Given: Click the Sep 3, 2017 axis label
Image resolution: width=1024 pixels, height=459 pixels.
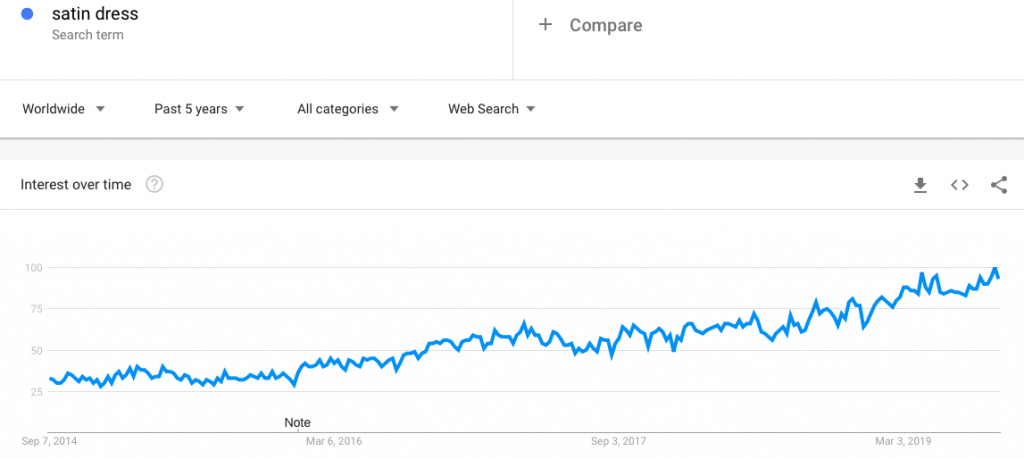Looking at the screenshot, I should coord(618,441).
